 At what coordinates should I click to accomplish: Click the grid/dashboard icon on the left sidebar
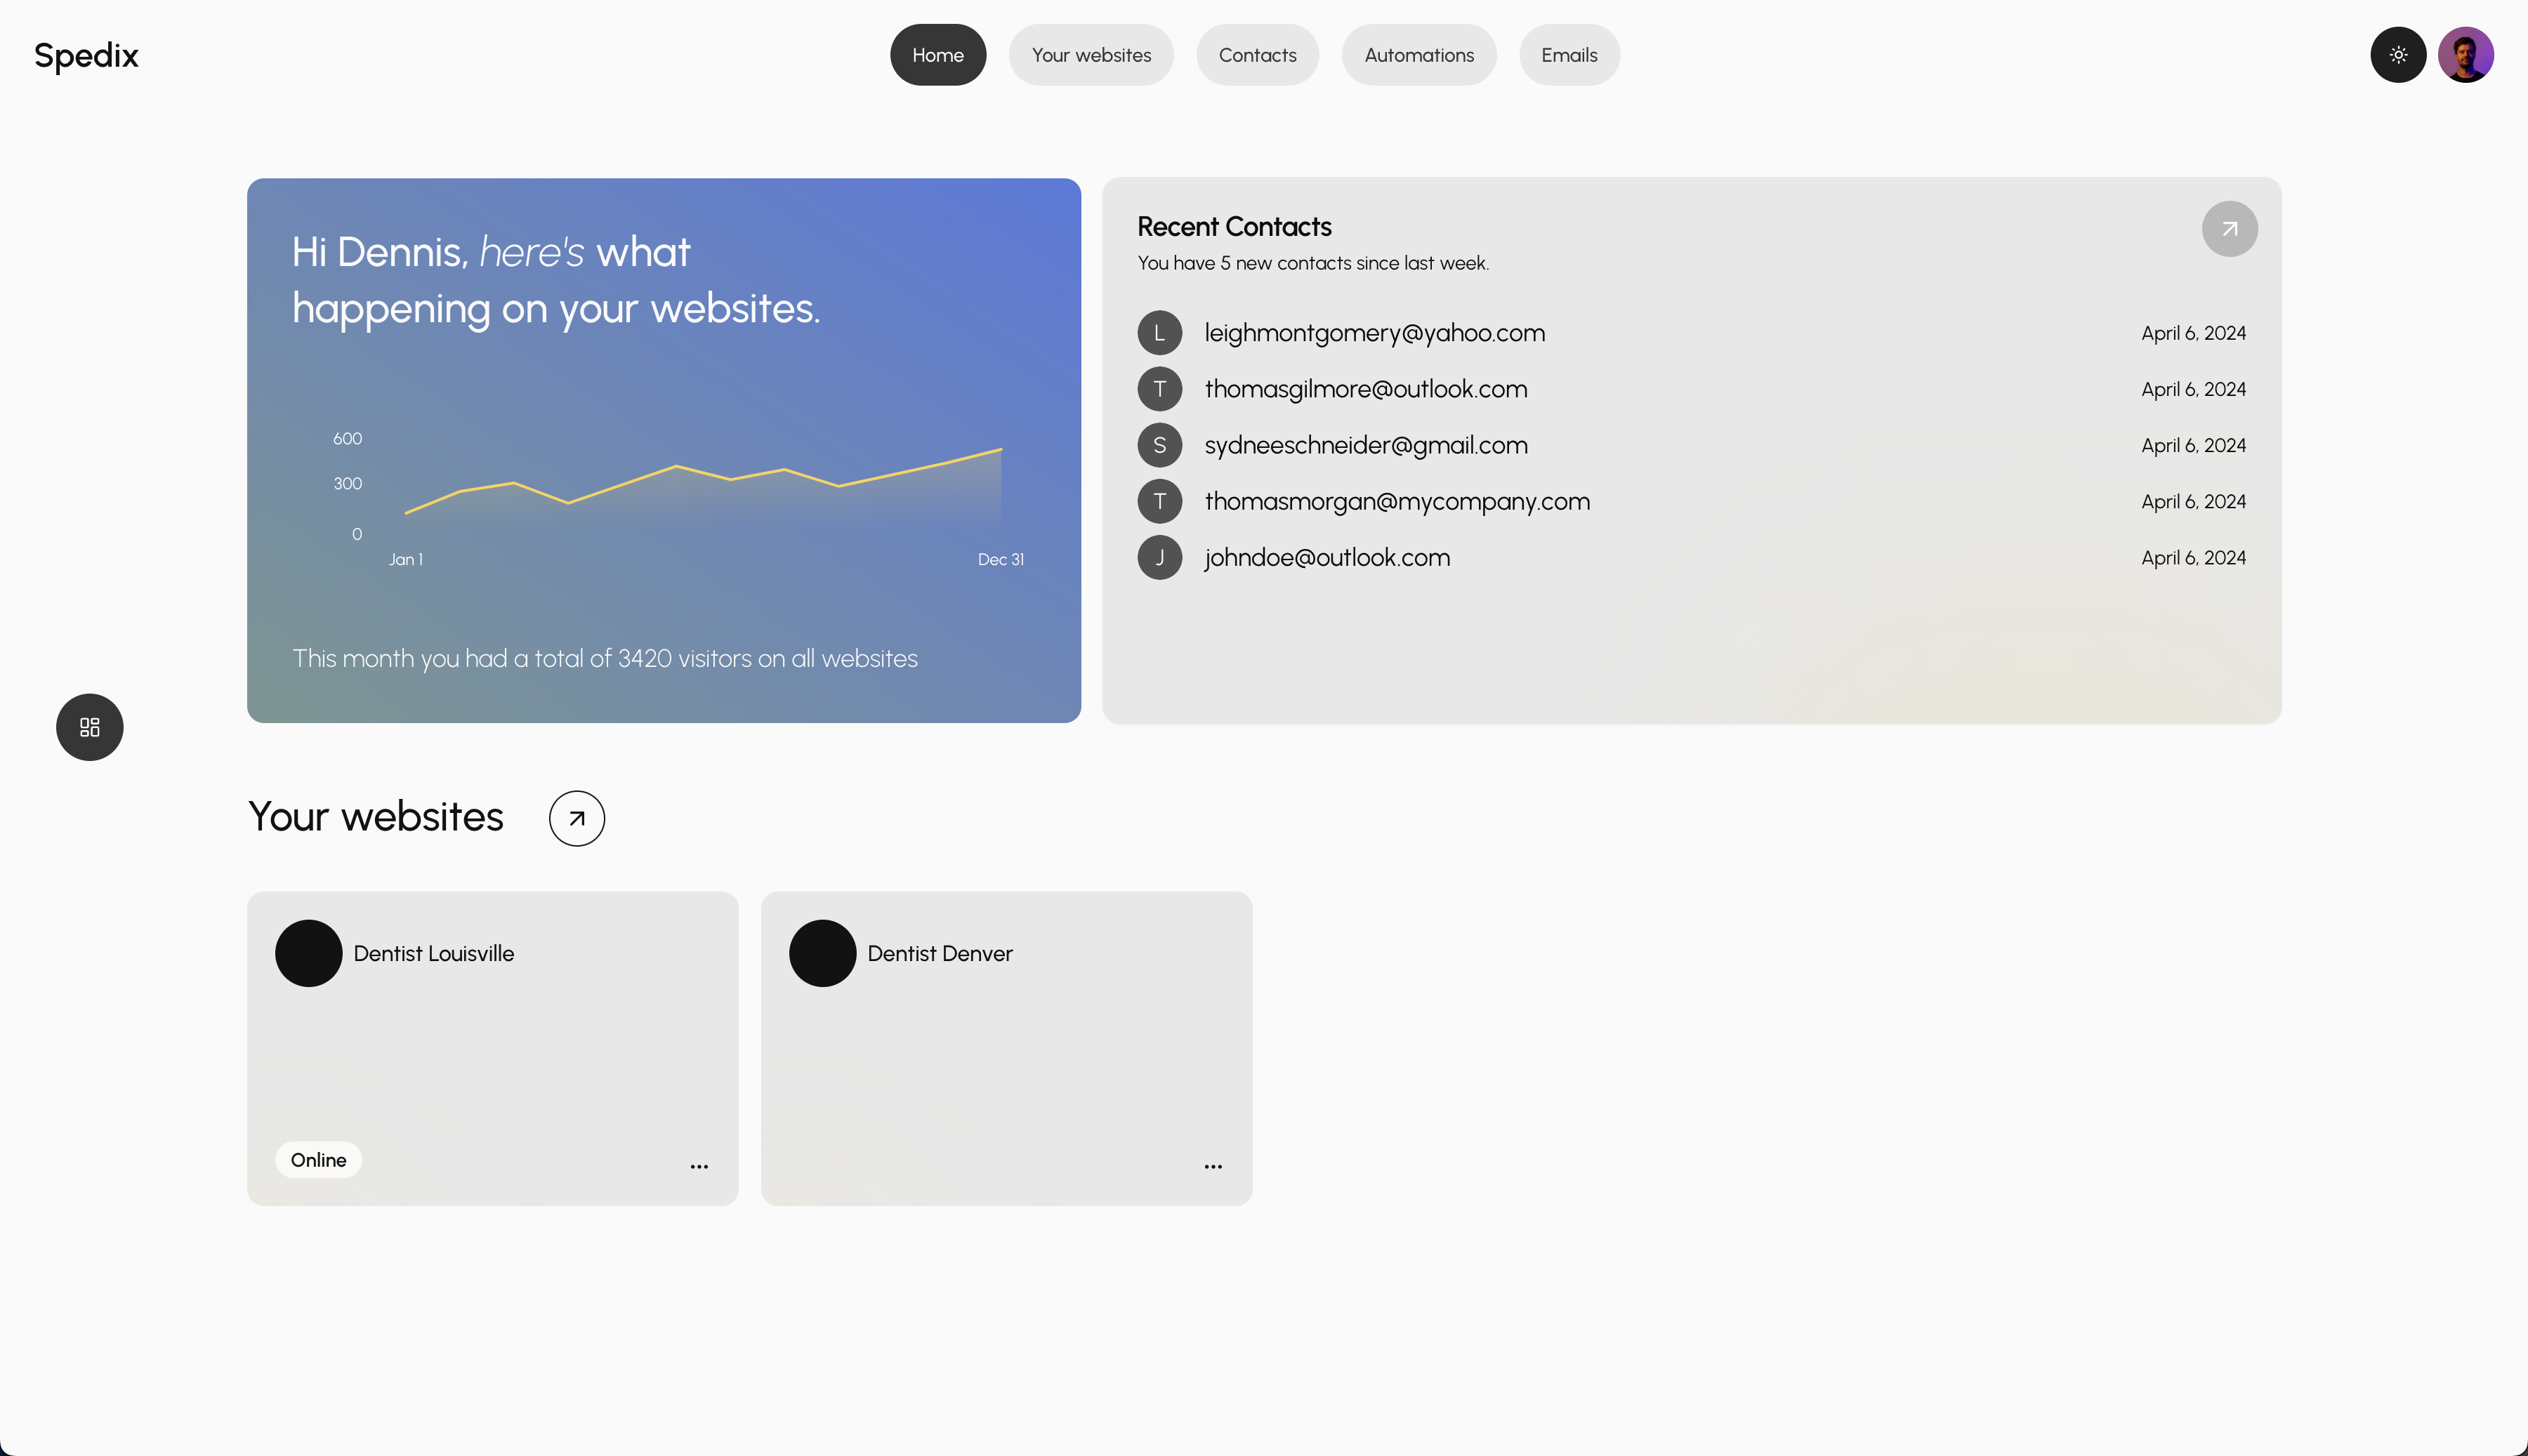point(88,727)
